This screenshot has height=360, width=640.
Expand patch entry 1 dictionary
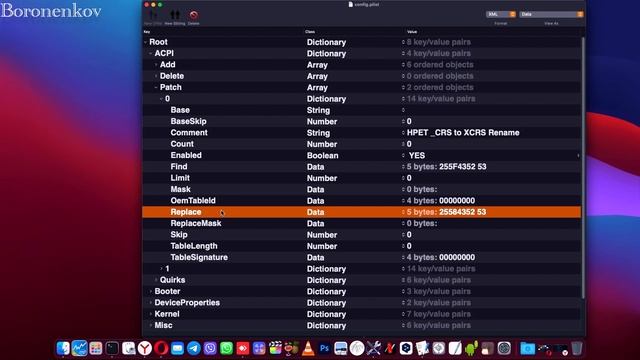coord(161,269)
